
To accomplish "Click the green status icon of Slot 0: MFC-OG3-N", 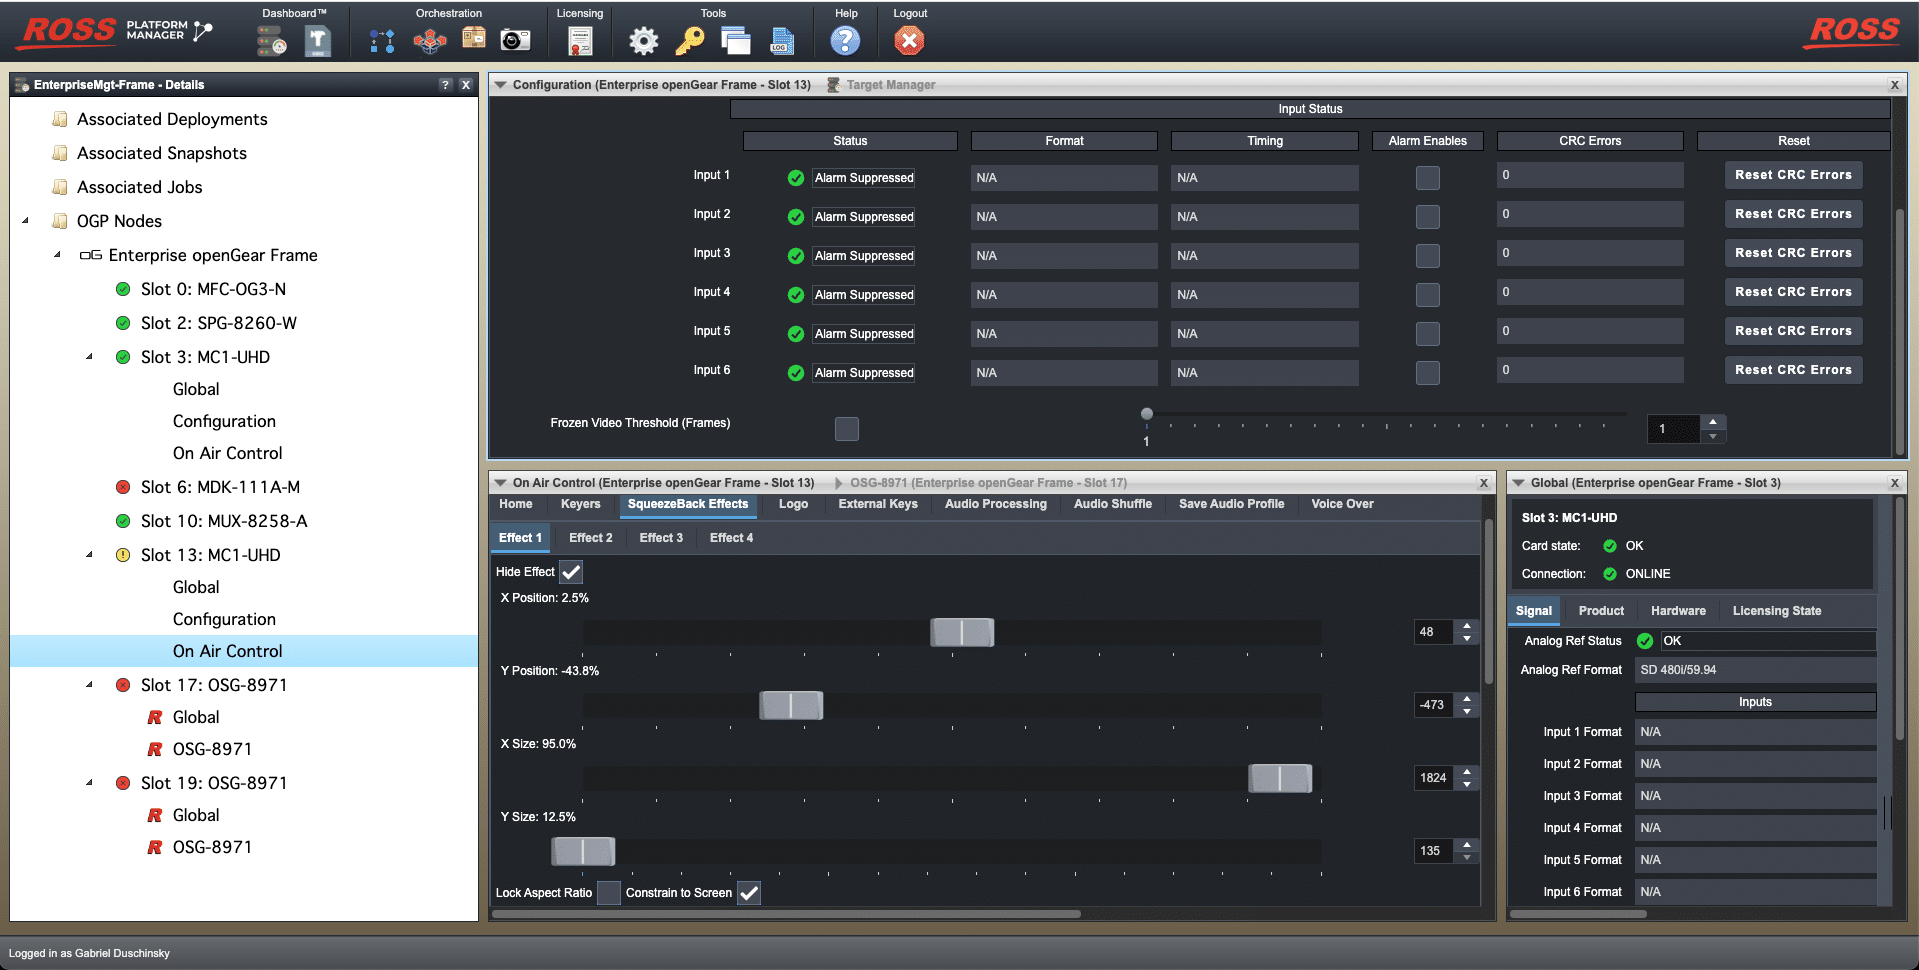I will (x=123, y=289).
